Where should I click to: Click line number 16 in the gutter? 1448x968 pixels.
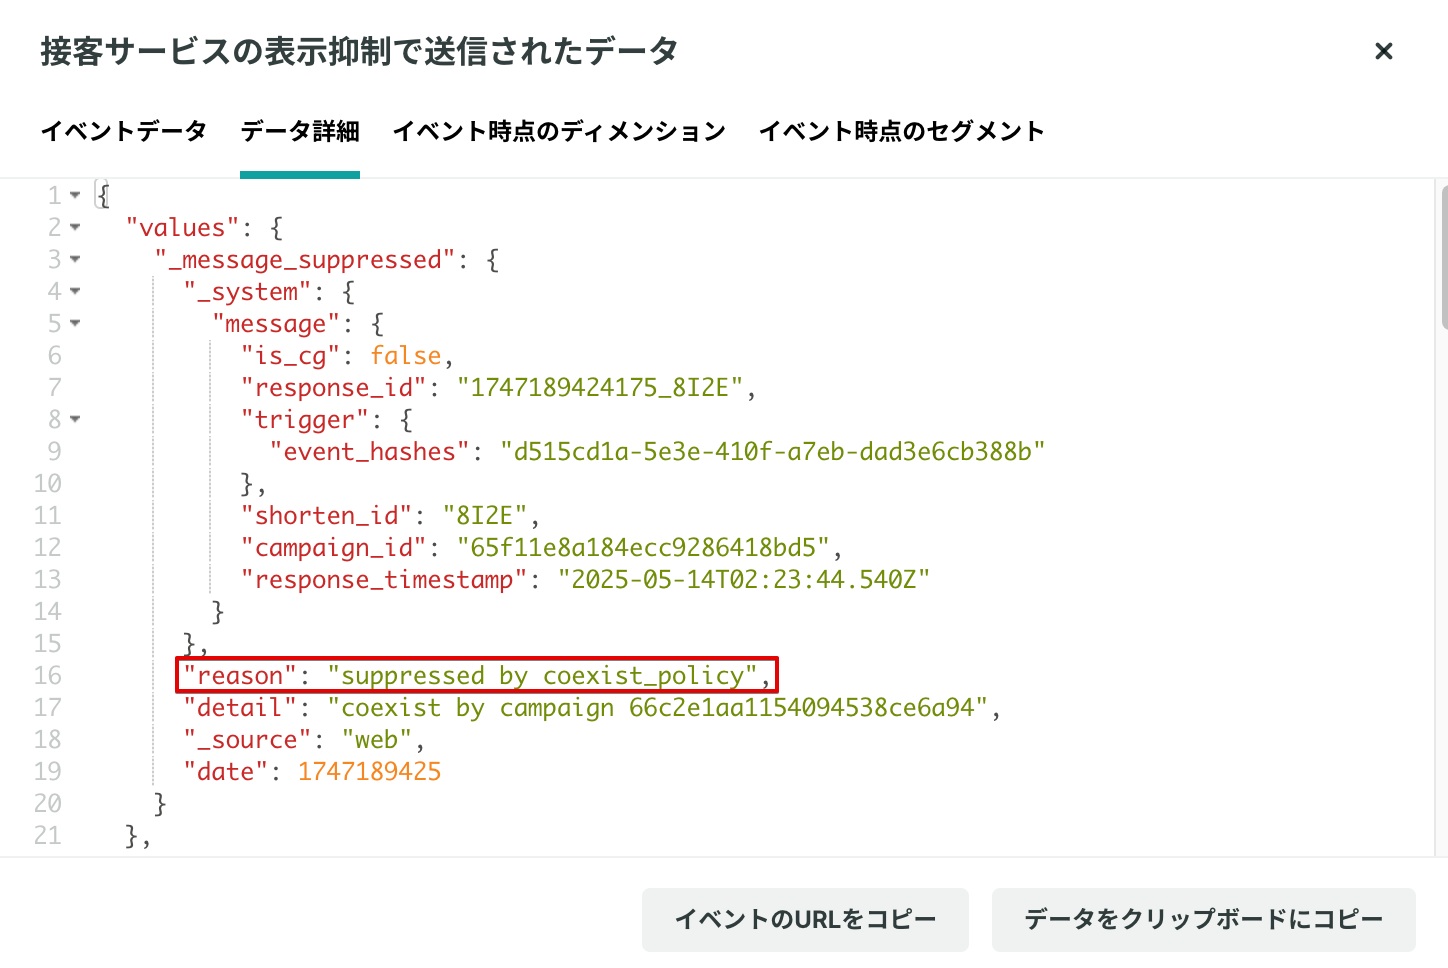47,676
